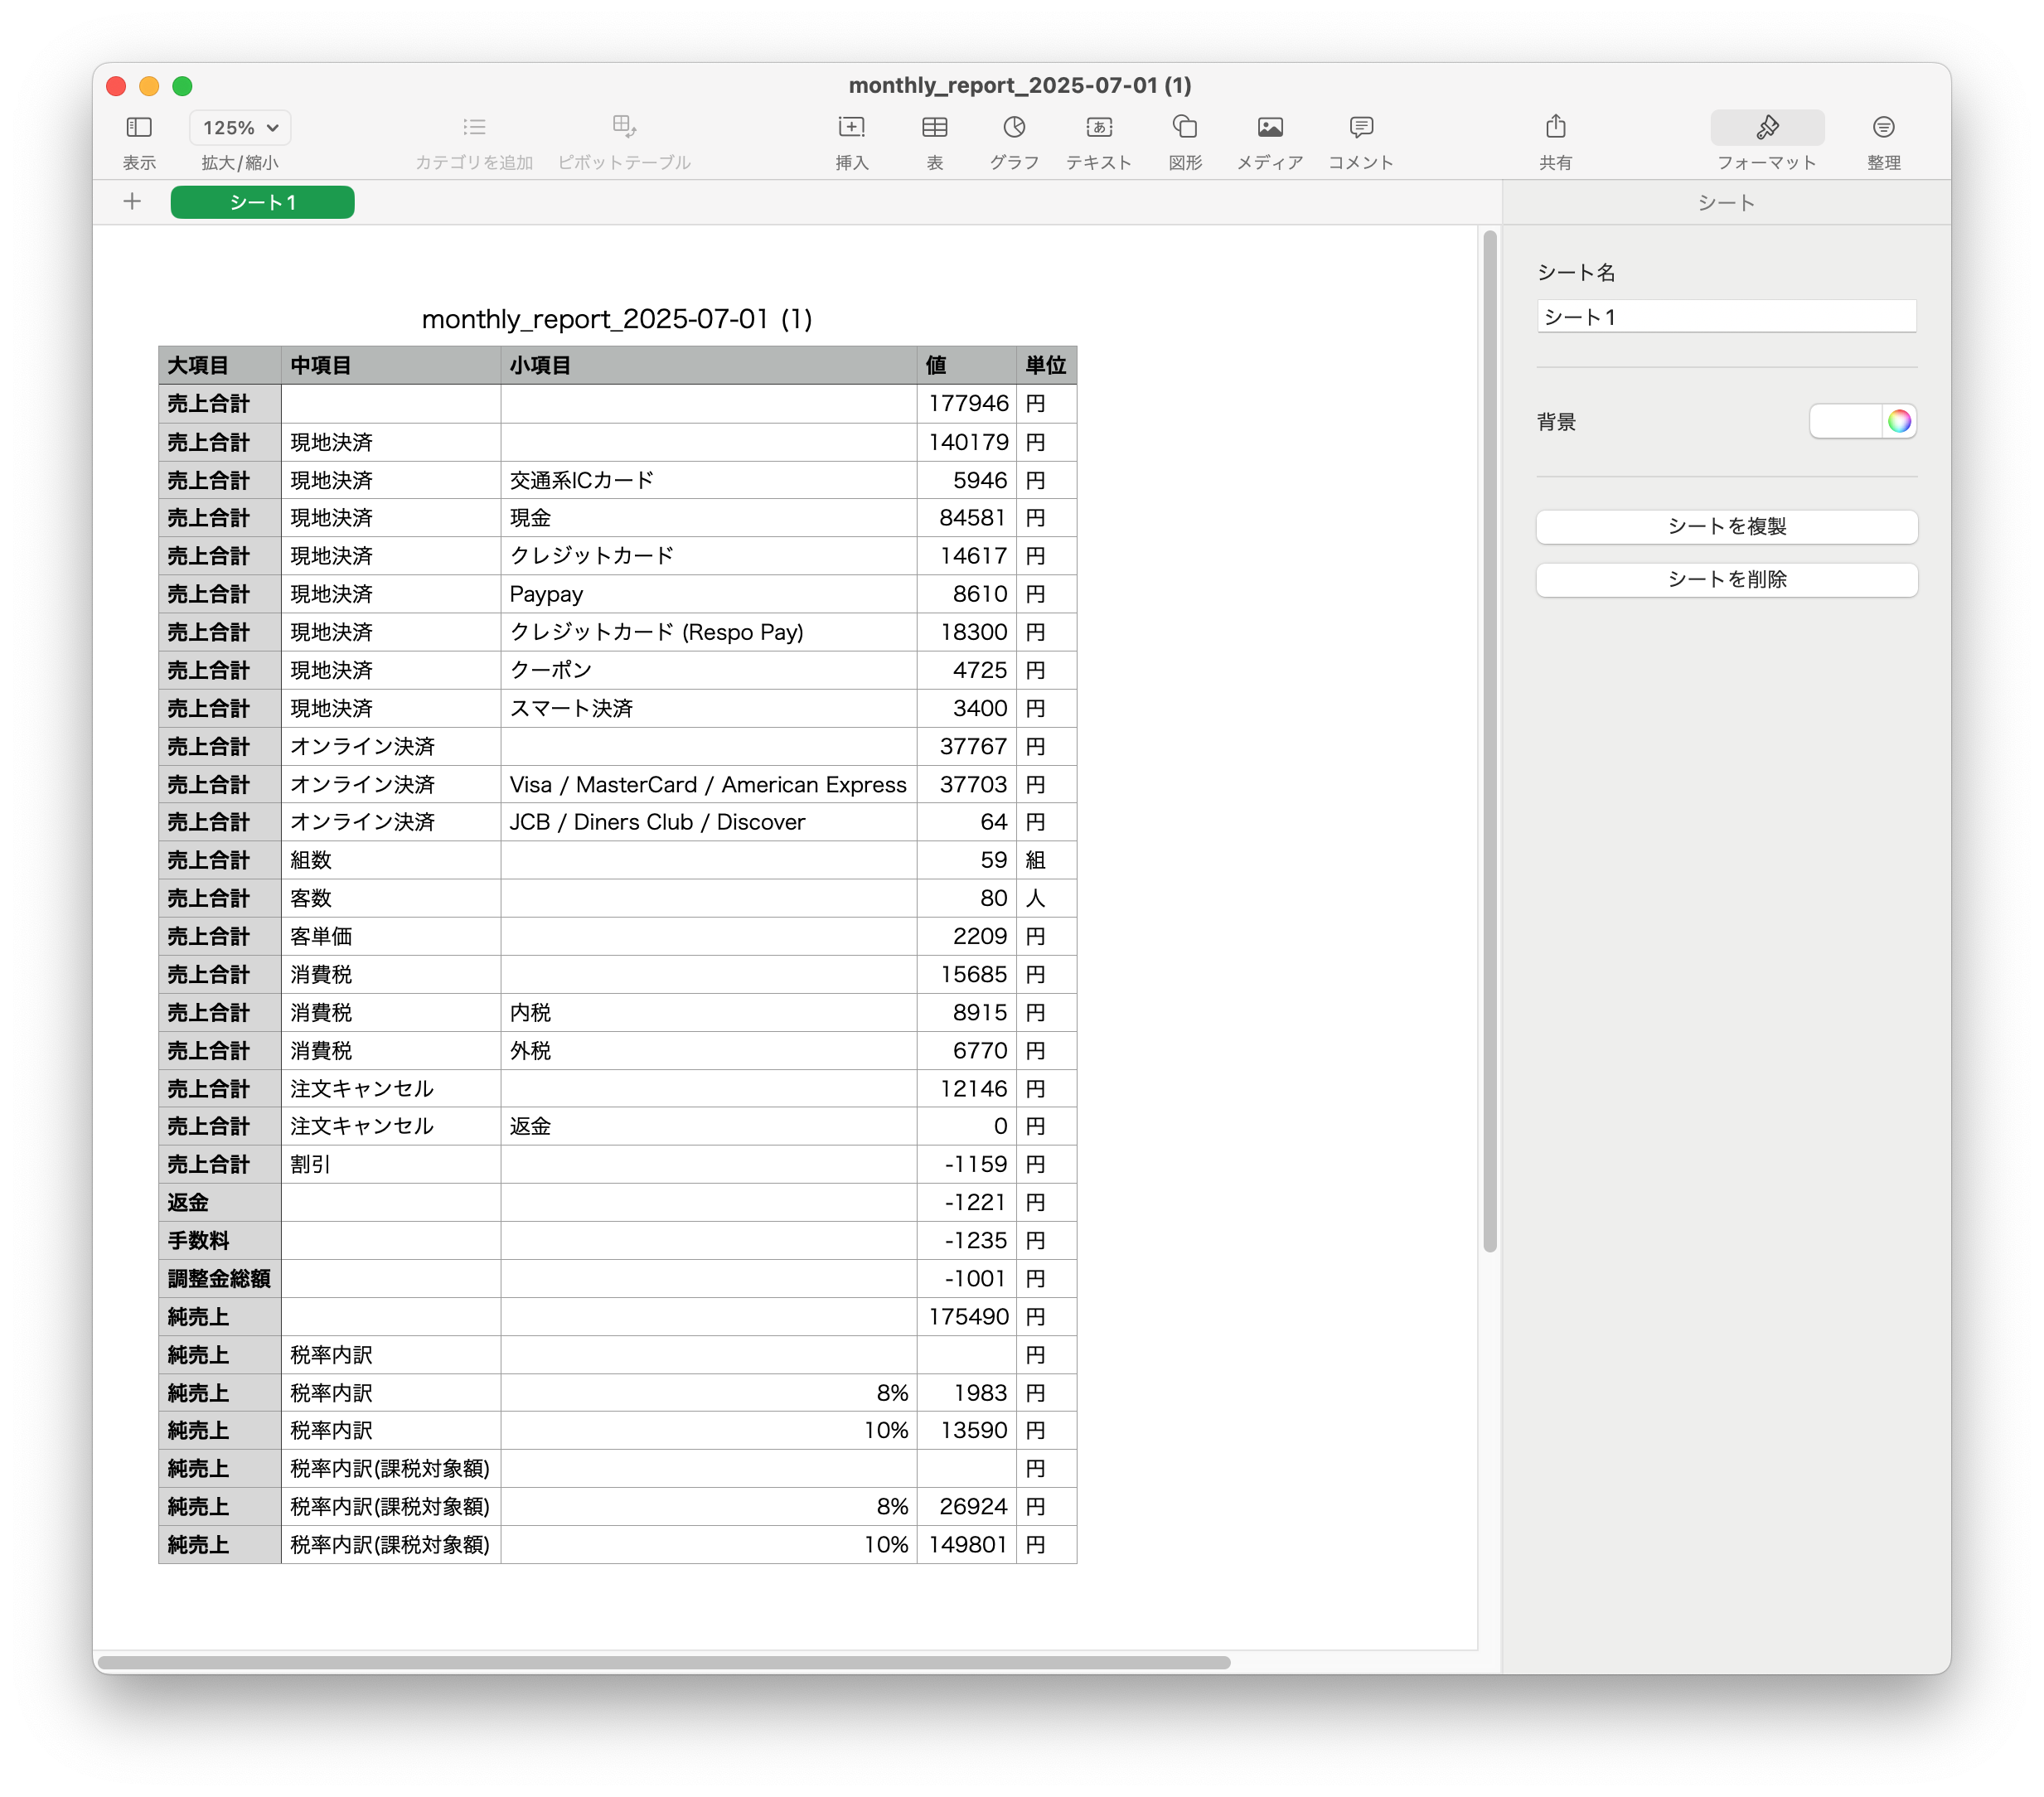
Task: Select the 値 header cell
Action: pos(967,365)
